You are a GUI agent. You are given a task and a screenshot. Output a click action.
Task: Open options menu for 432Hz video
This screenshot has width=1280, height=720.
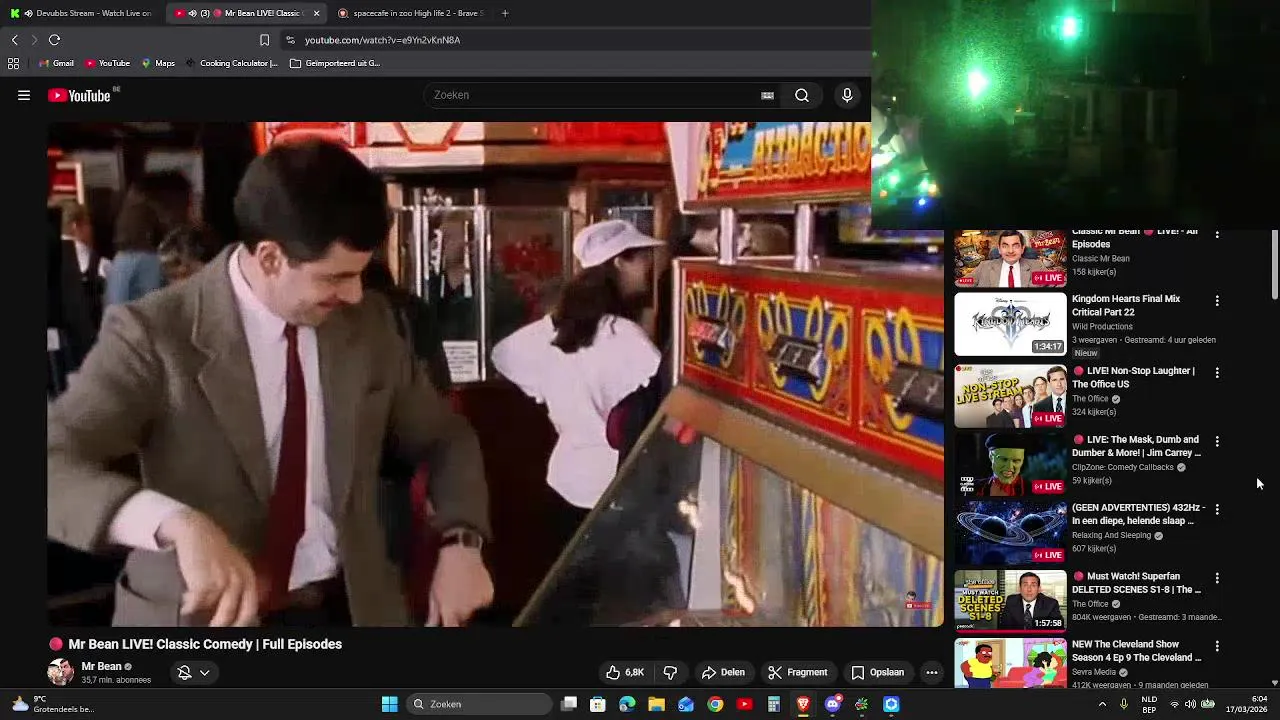click(1217, 509)
